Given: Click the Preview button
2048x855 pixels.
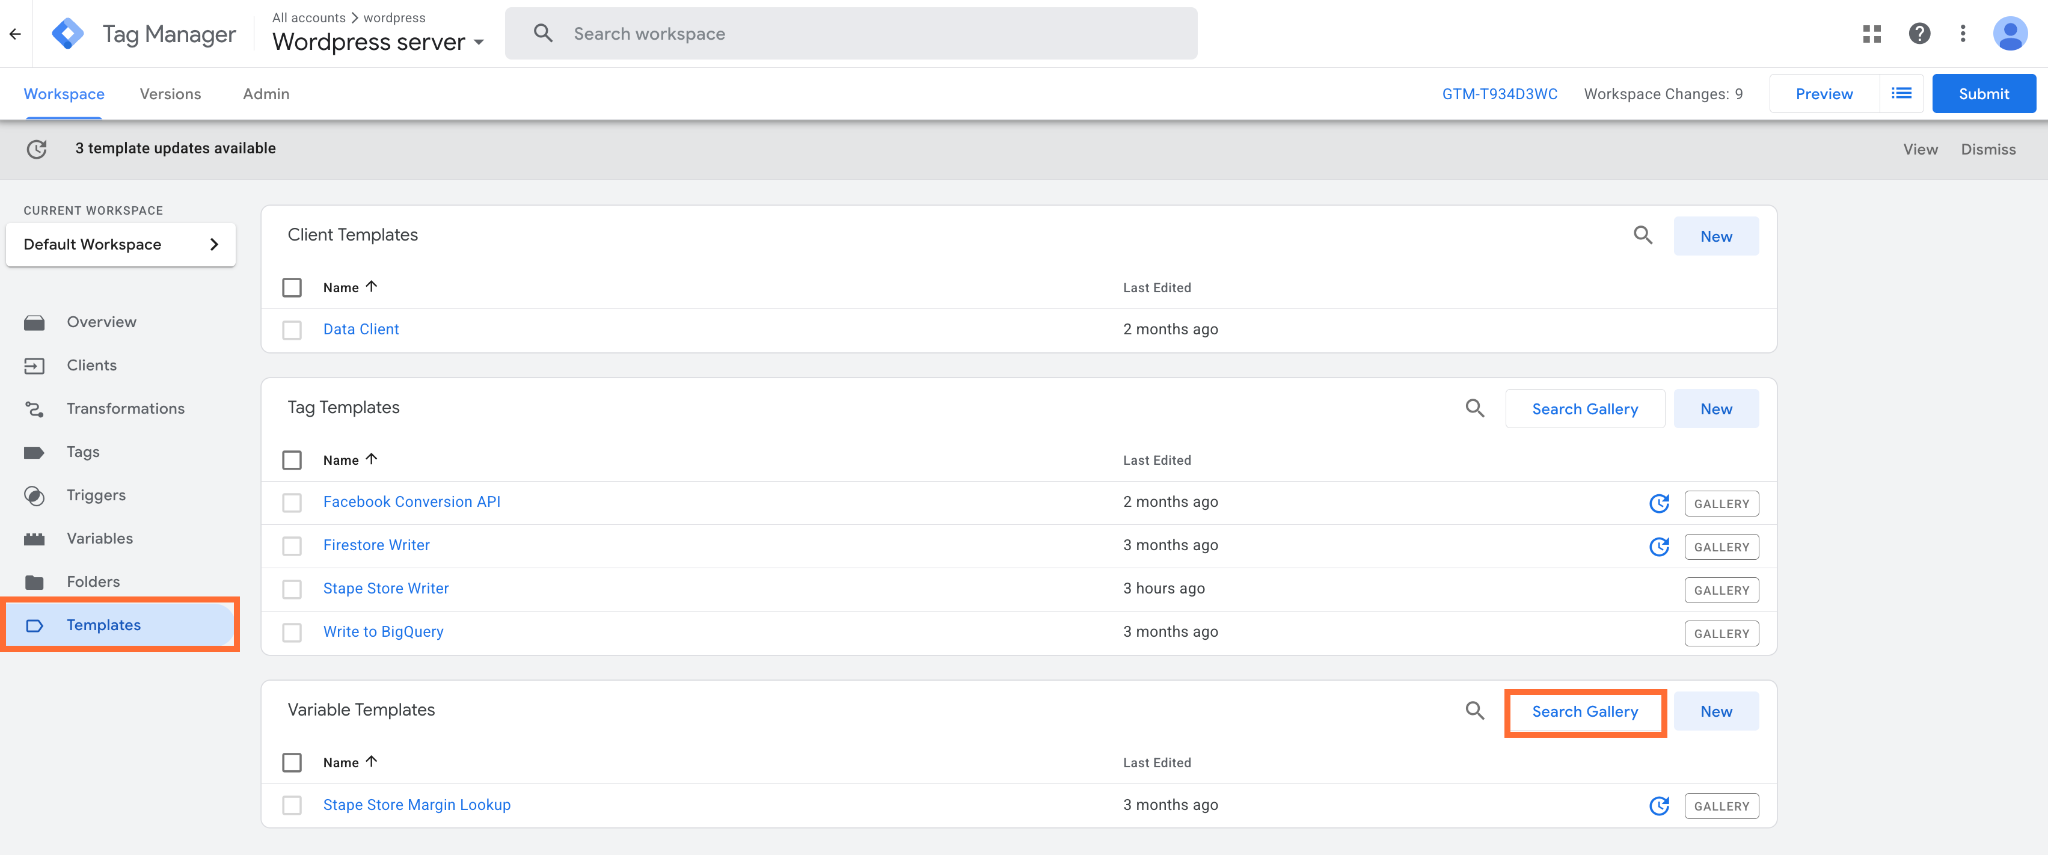Looking at the screenshot, I should 1824,93.
